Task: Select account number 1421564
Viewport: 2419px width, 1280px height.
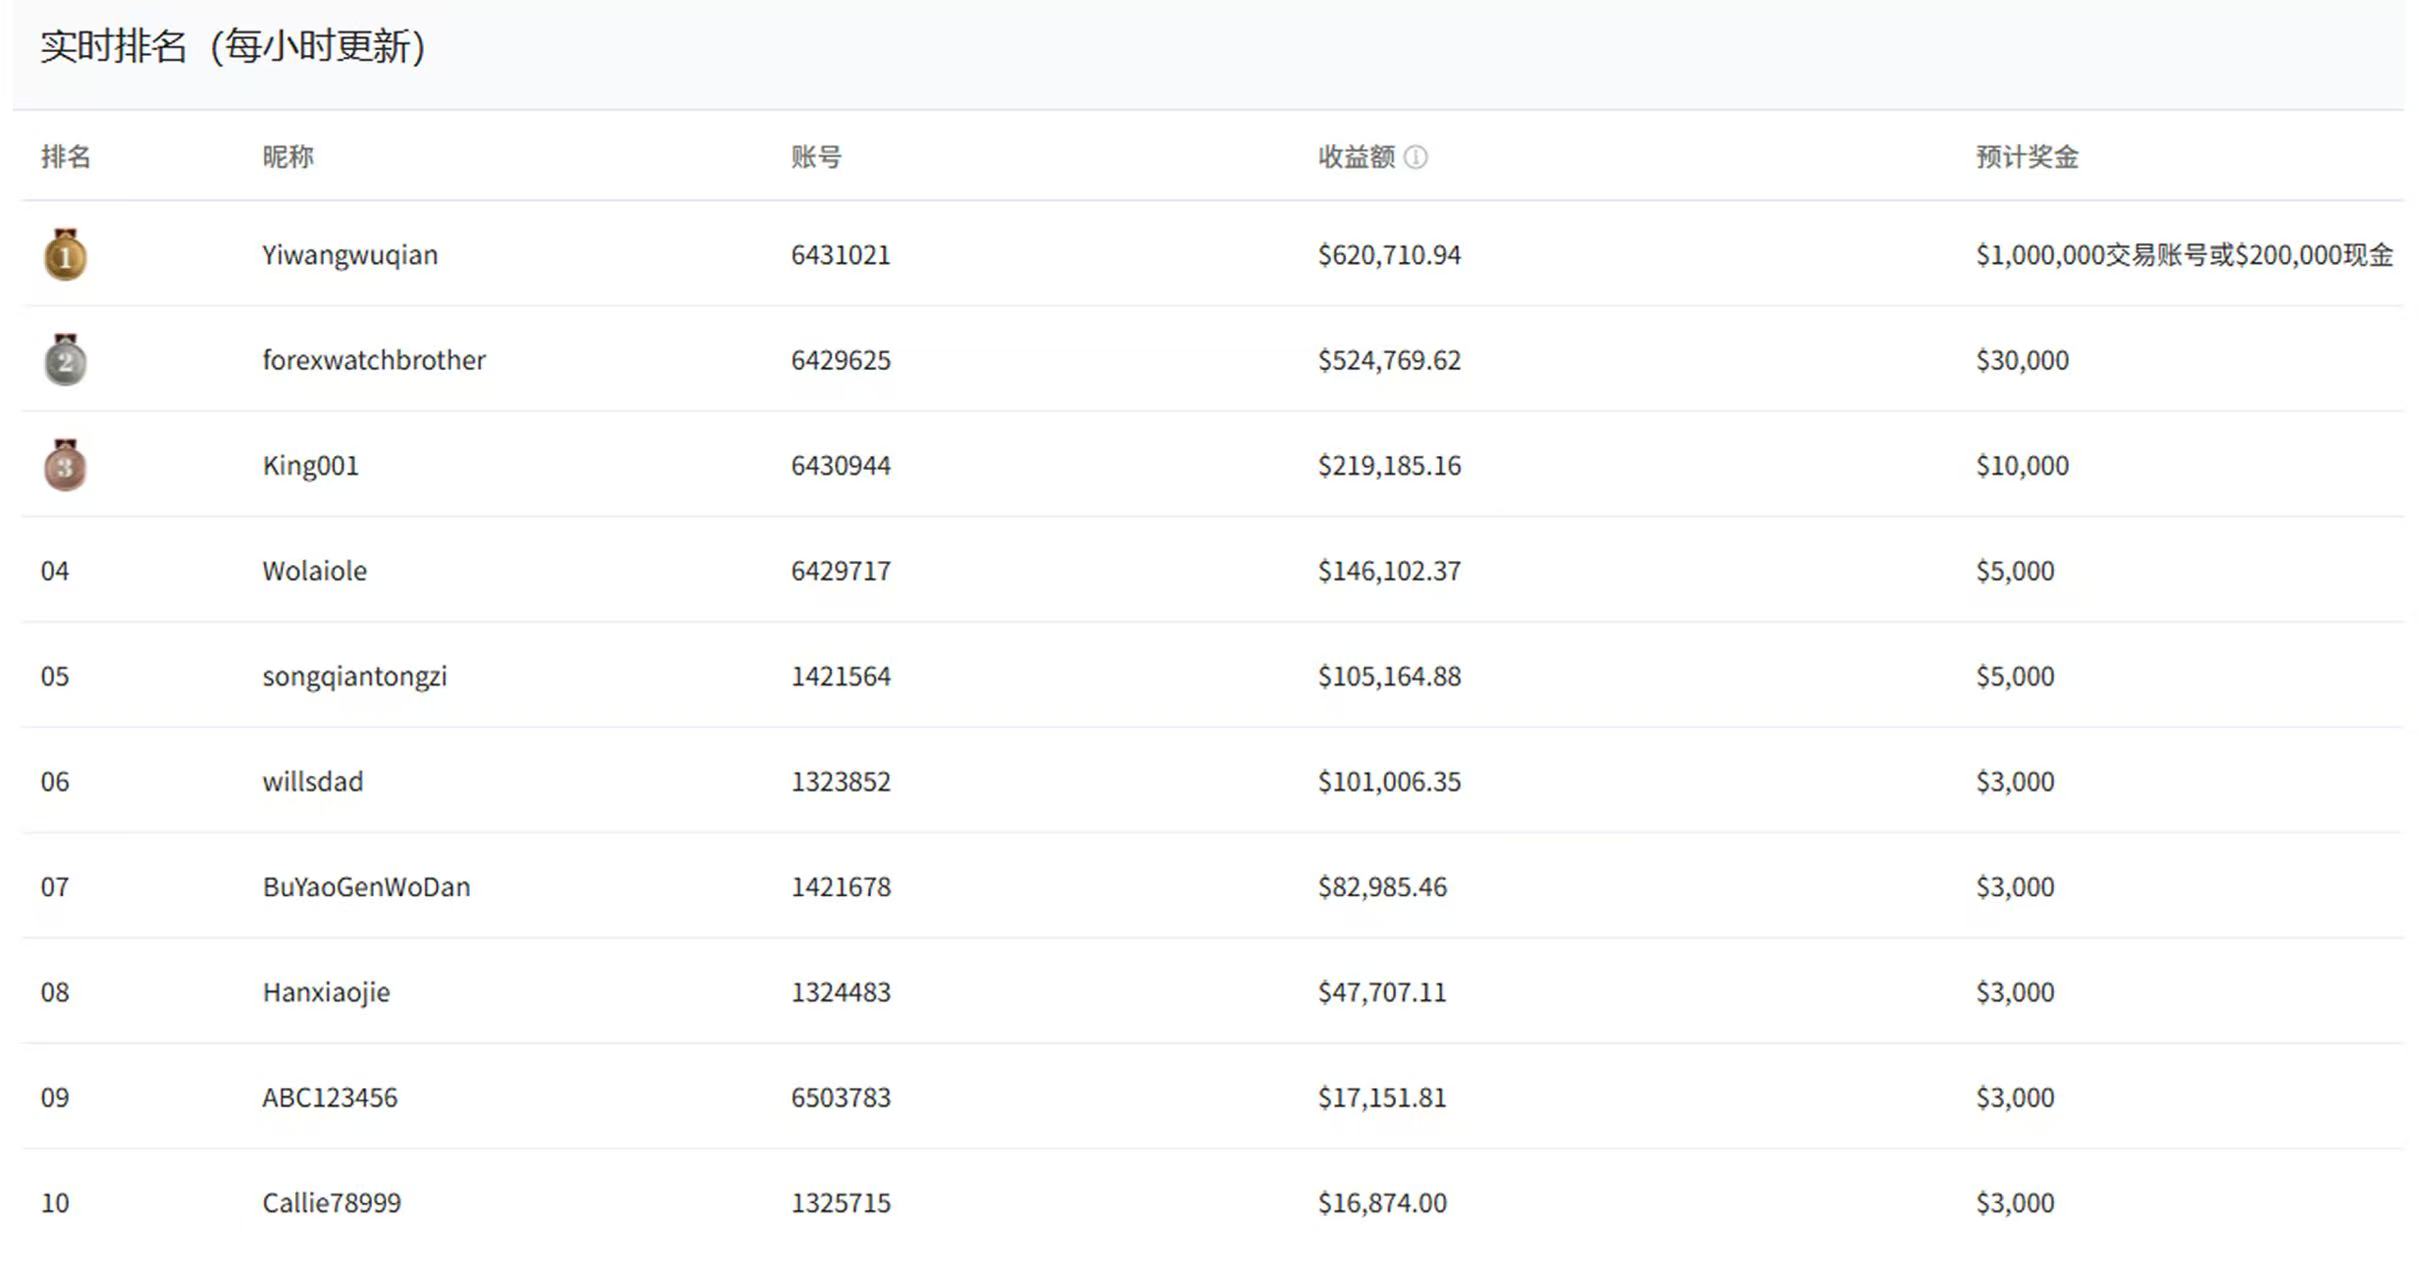Action: point(840,677)
